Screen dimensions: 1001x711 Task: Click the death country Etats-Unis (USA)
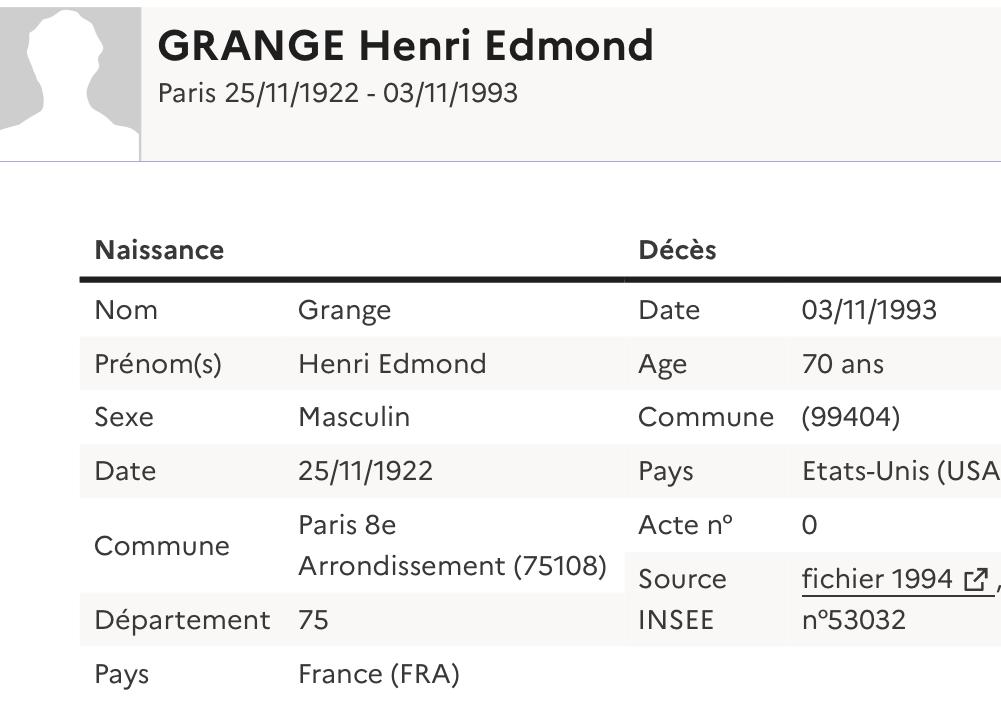click(900, 471)
